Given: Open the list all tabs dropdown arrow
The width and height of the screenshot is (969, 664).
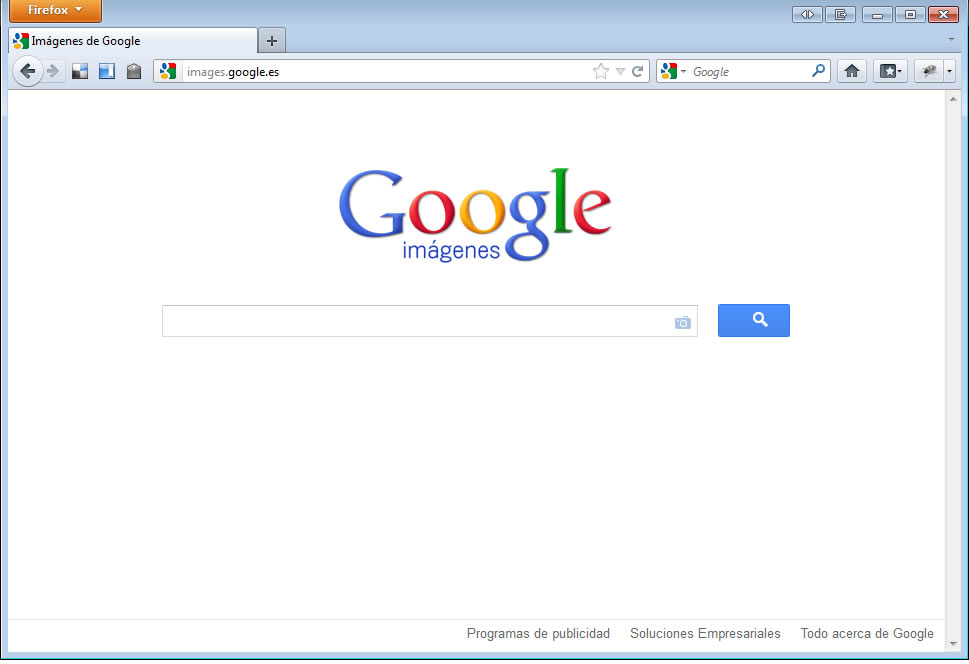Looking at the screenshot, I should [x=951, y=40].
